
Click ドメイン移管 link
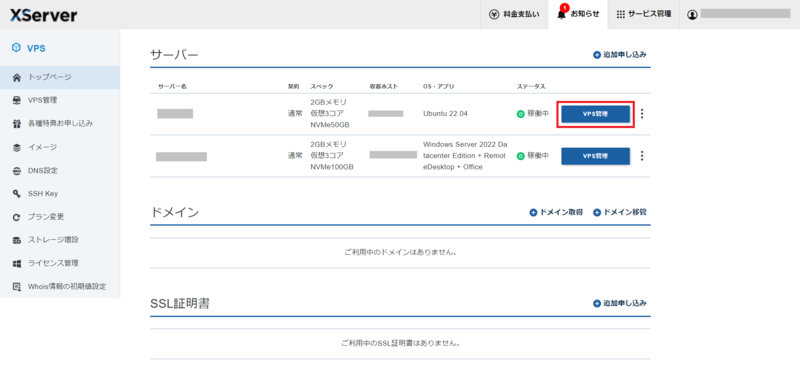pyautogui.click(x=620, y=212)
